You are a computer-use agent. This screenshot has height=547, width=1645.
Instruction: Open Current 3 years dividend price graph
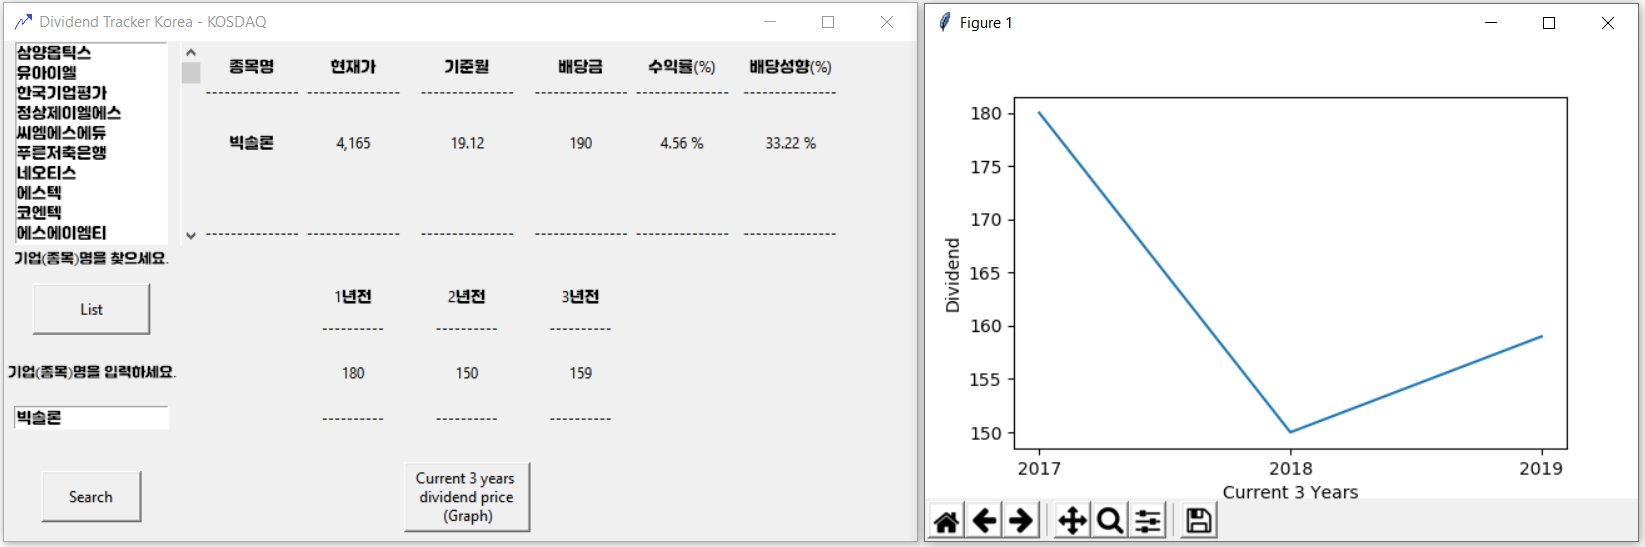(x=466, y=497)
